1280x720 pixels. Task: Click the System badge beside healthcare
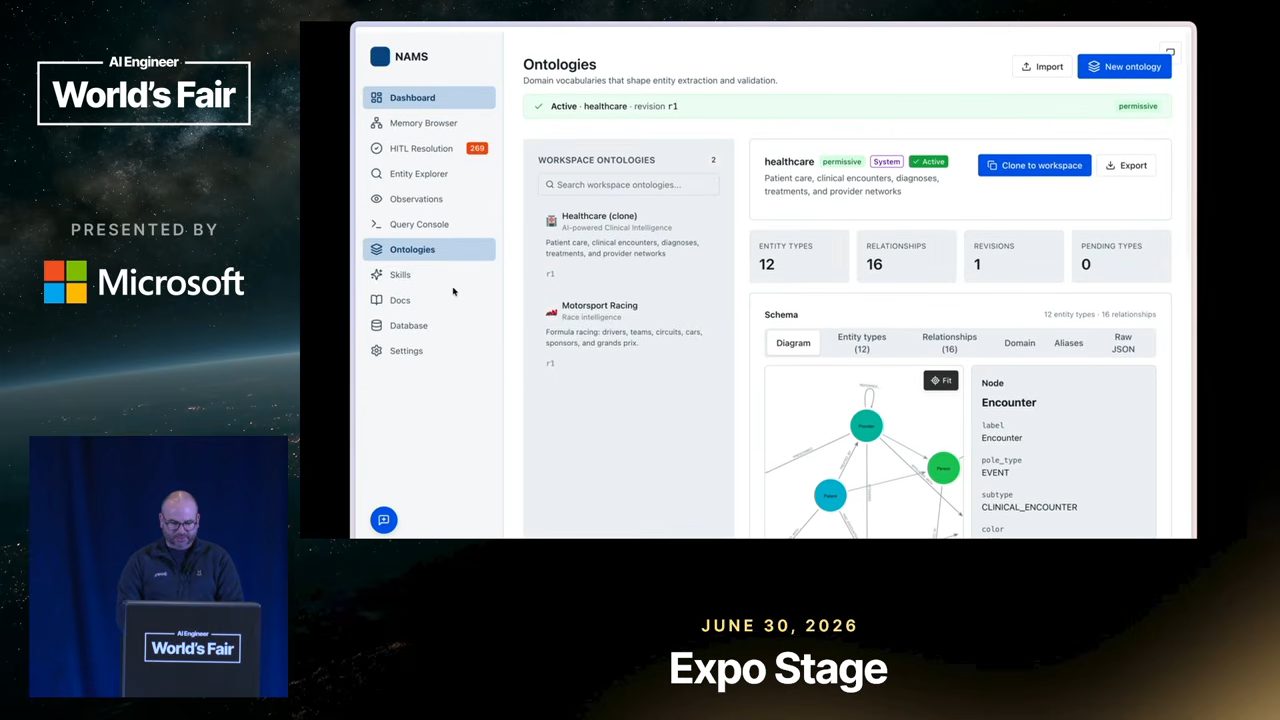pyautogui.click(x=886, y=161)
